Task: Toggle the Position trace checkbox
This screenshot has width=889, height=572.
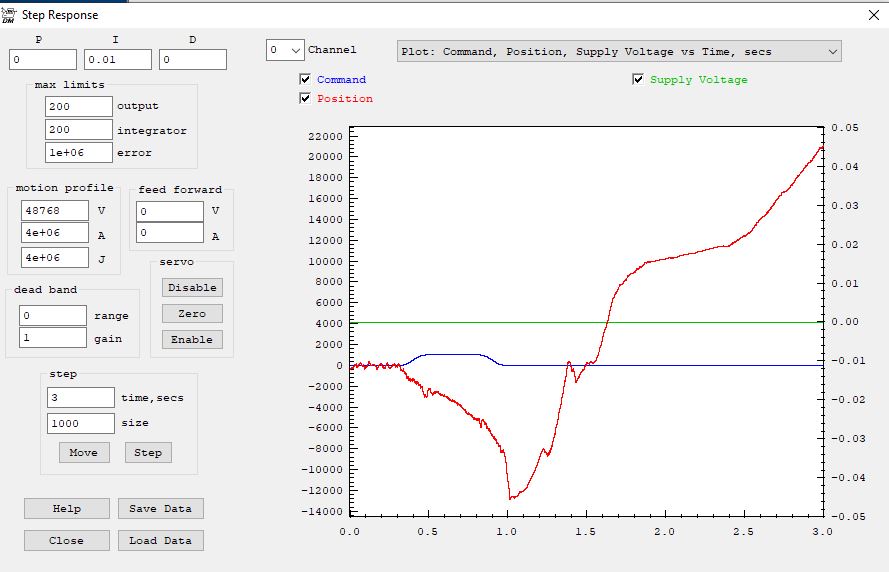Action: tap(305, 99)
